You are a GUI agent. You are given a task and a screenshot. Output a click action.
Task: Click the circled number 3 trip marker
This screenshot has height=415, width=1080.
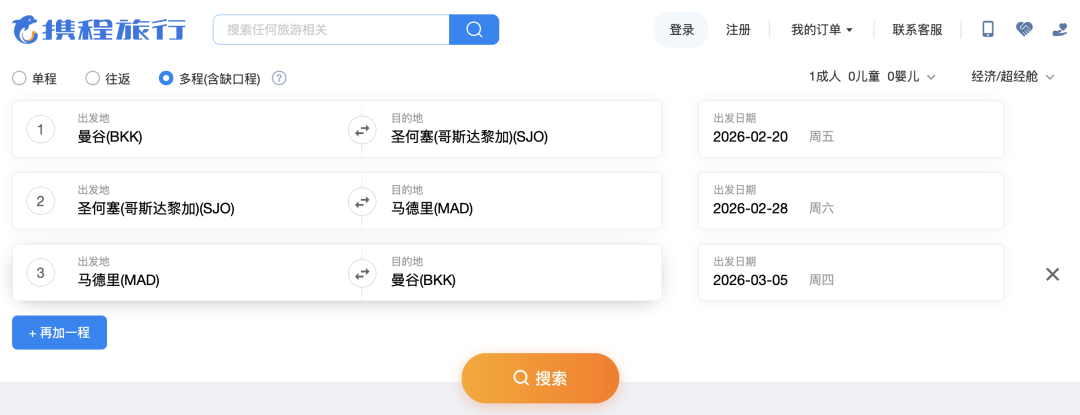[x=41, y=273]
